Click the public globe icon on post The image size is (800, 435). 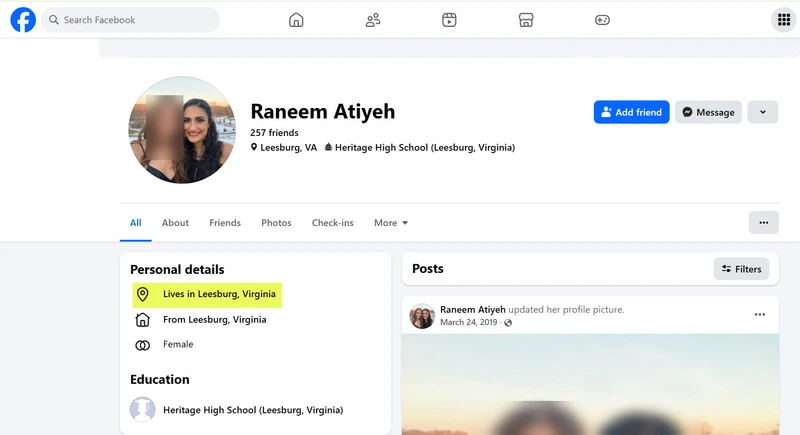click(508, 322)
